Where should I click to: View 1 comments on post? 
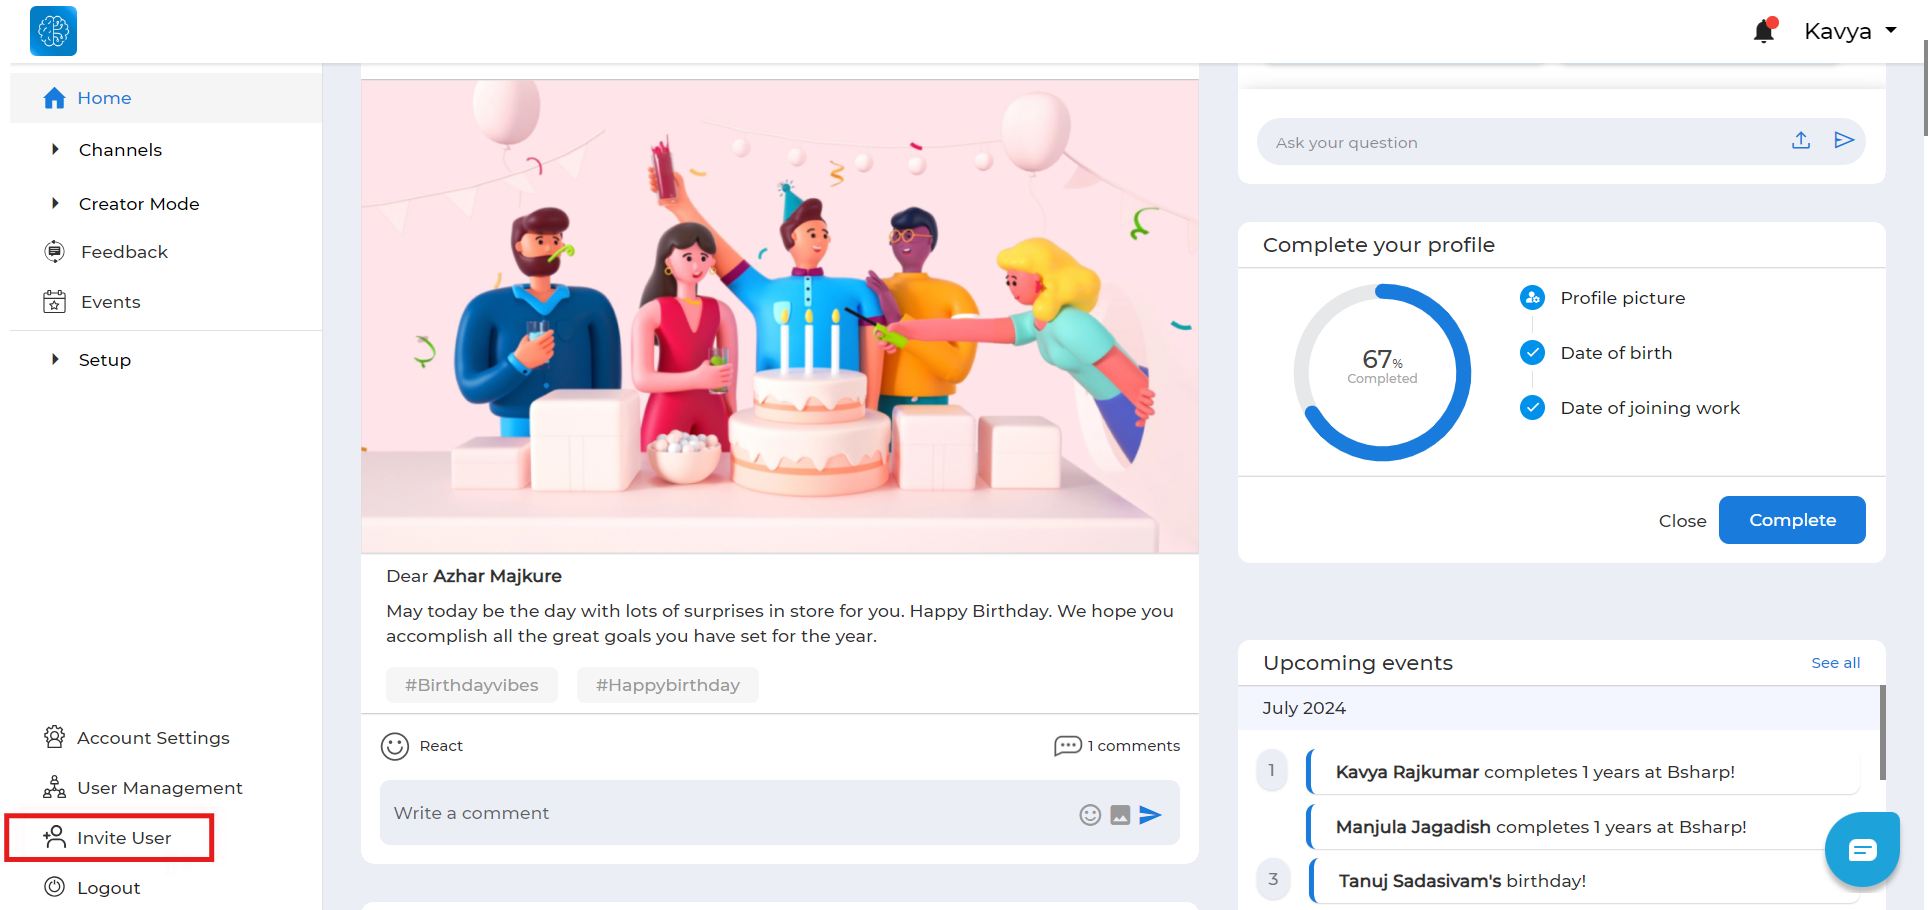coord(1133,746)
